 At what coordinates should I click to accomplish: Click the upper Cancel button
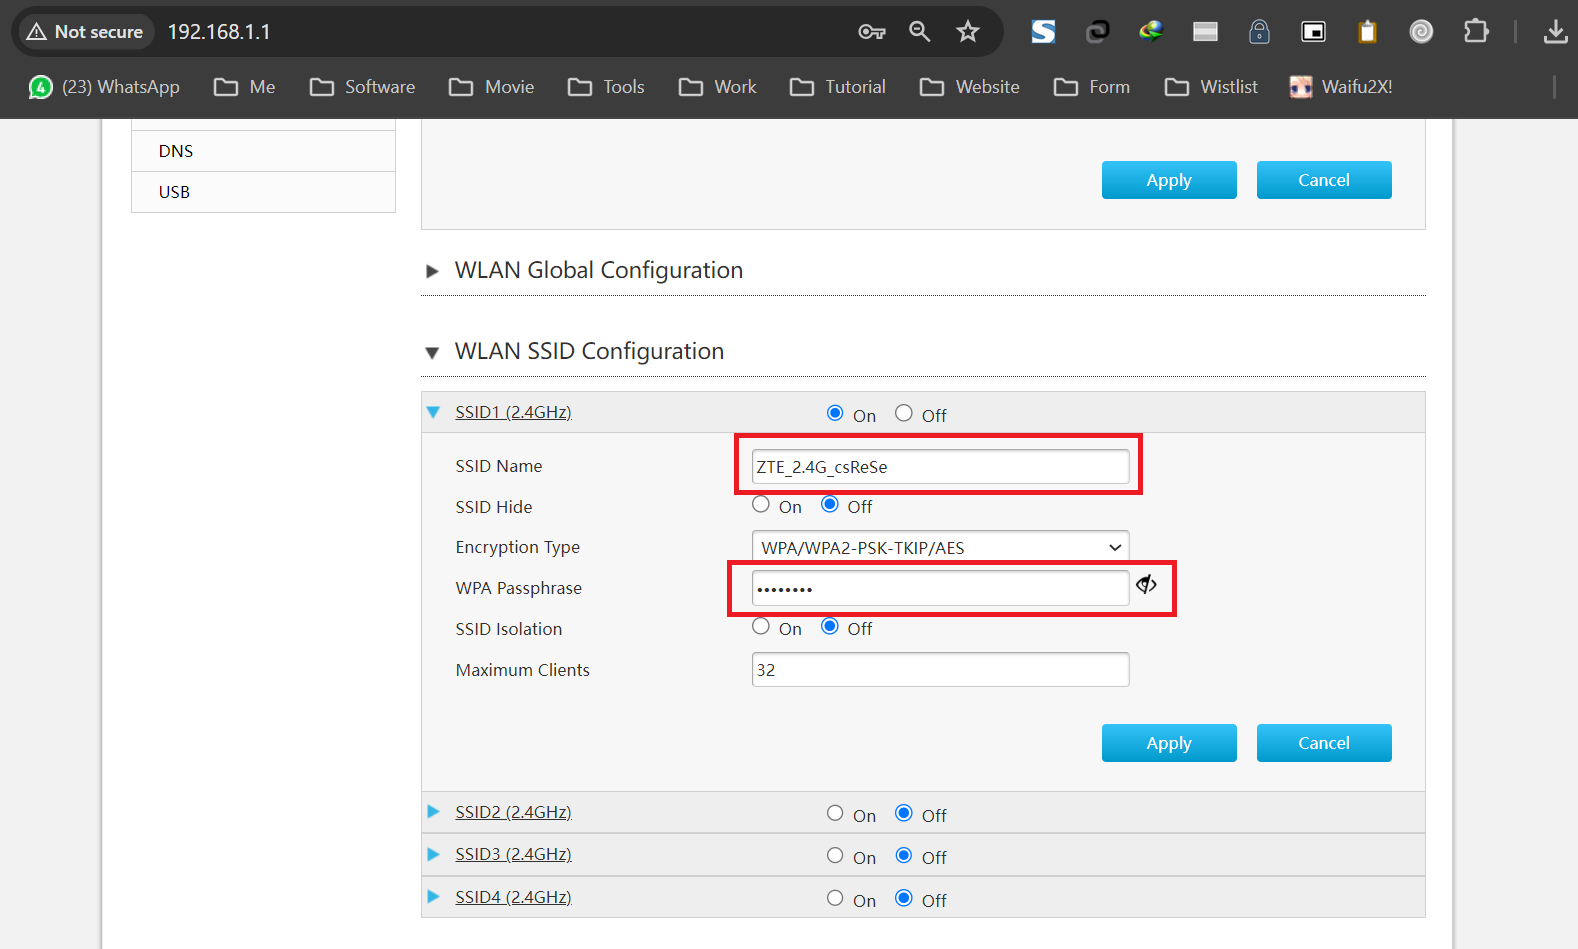point(1324,180)
